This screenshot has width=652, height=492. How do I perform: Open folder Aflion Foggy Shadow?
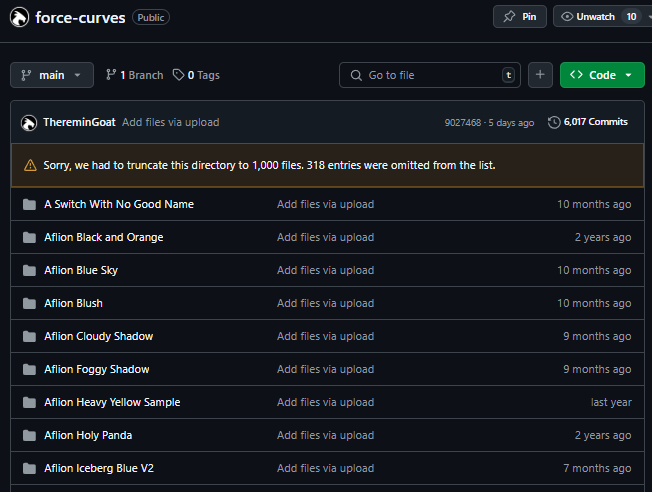click(x=97, y=369)
